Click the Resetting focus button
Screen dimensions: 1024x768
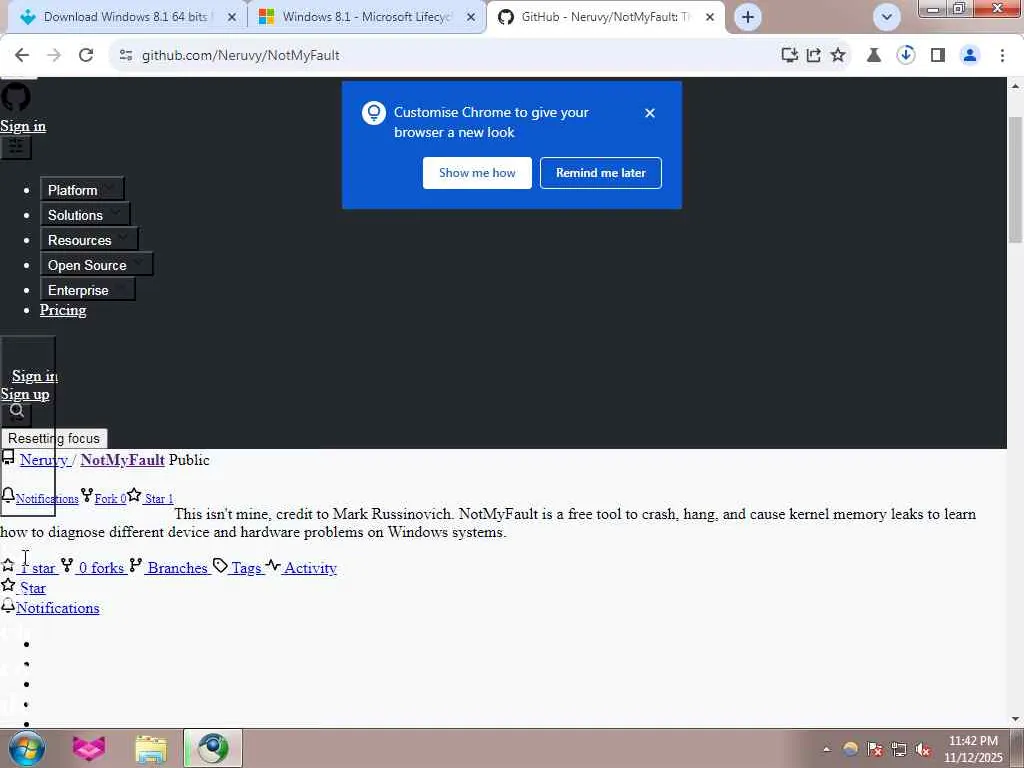point(54,438)
